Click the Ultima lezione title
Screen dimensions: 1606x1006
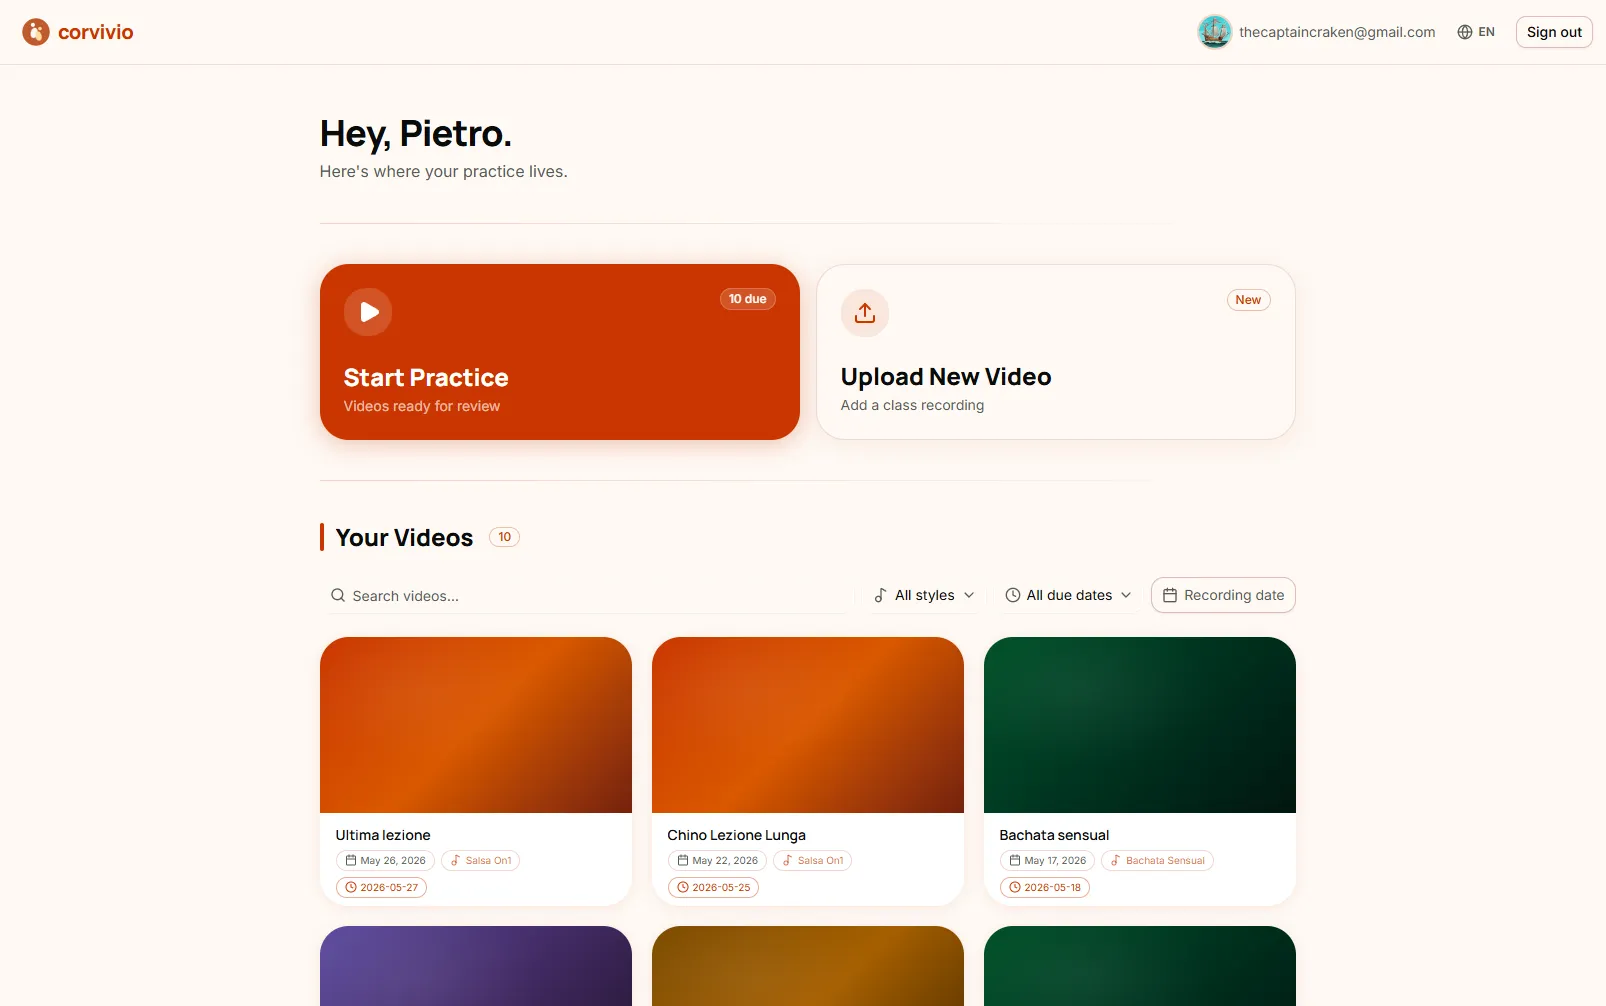(383, 835)
